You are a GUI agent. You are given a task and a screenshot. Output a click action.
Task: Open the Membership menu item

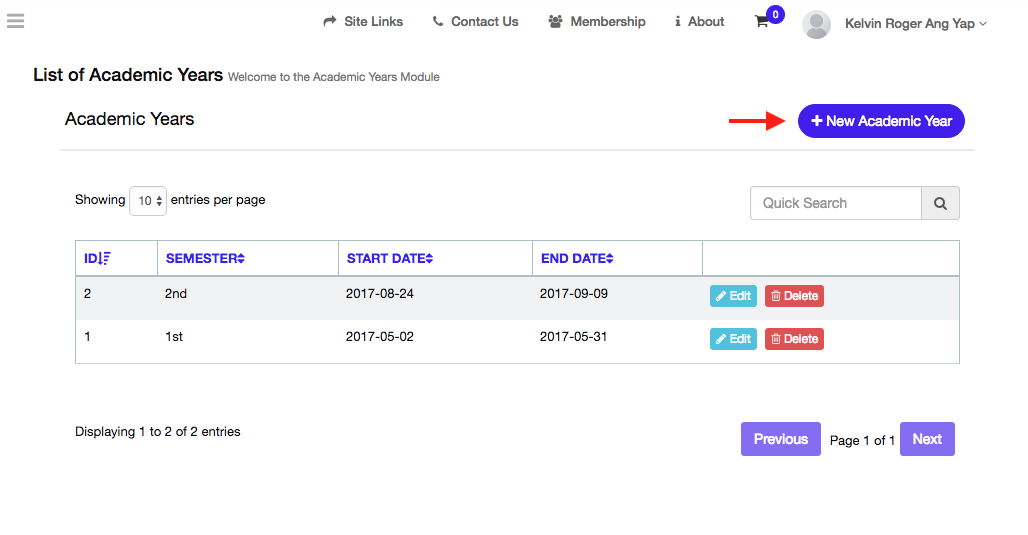pos(597,22)
